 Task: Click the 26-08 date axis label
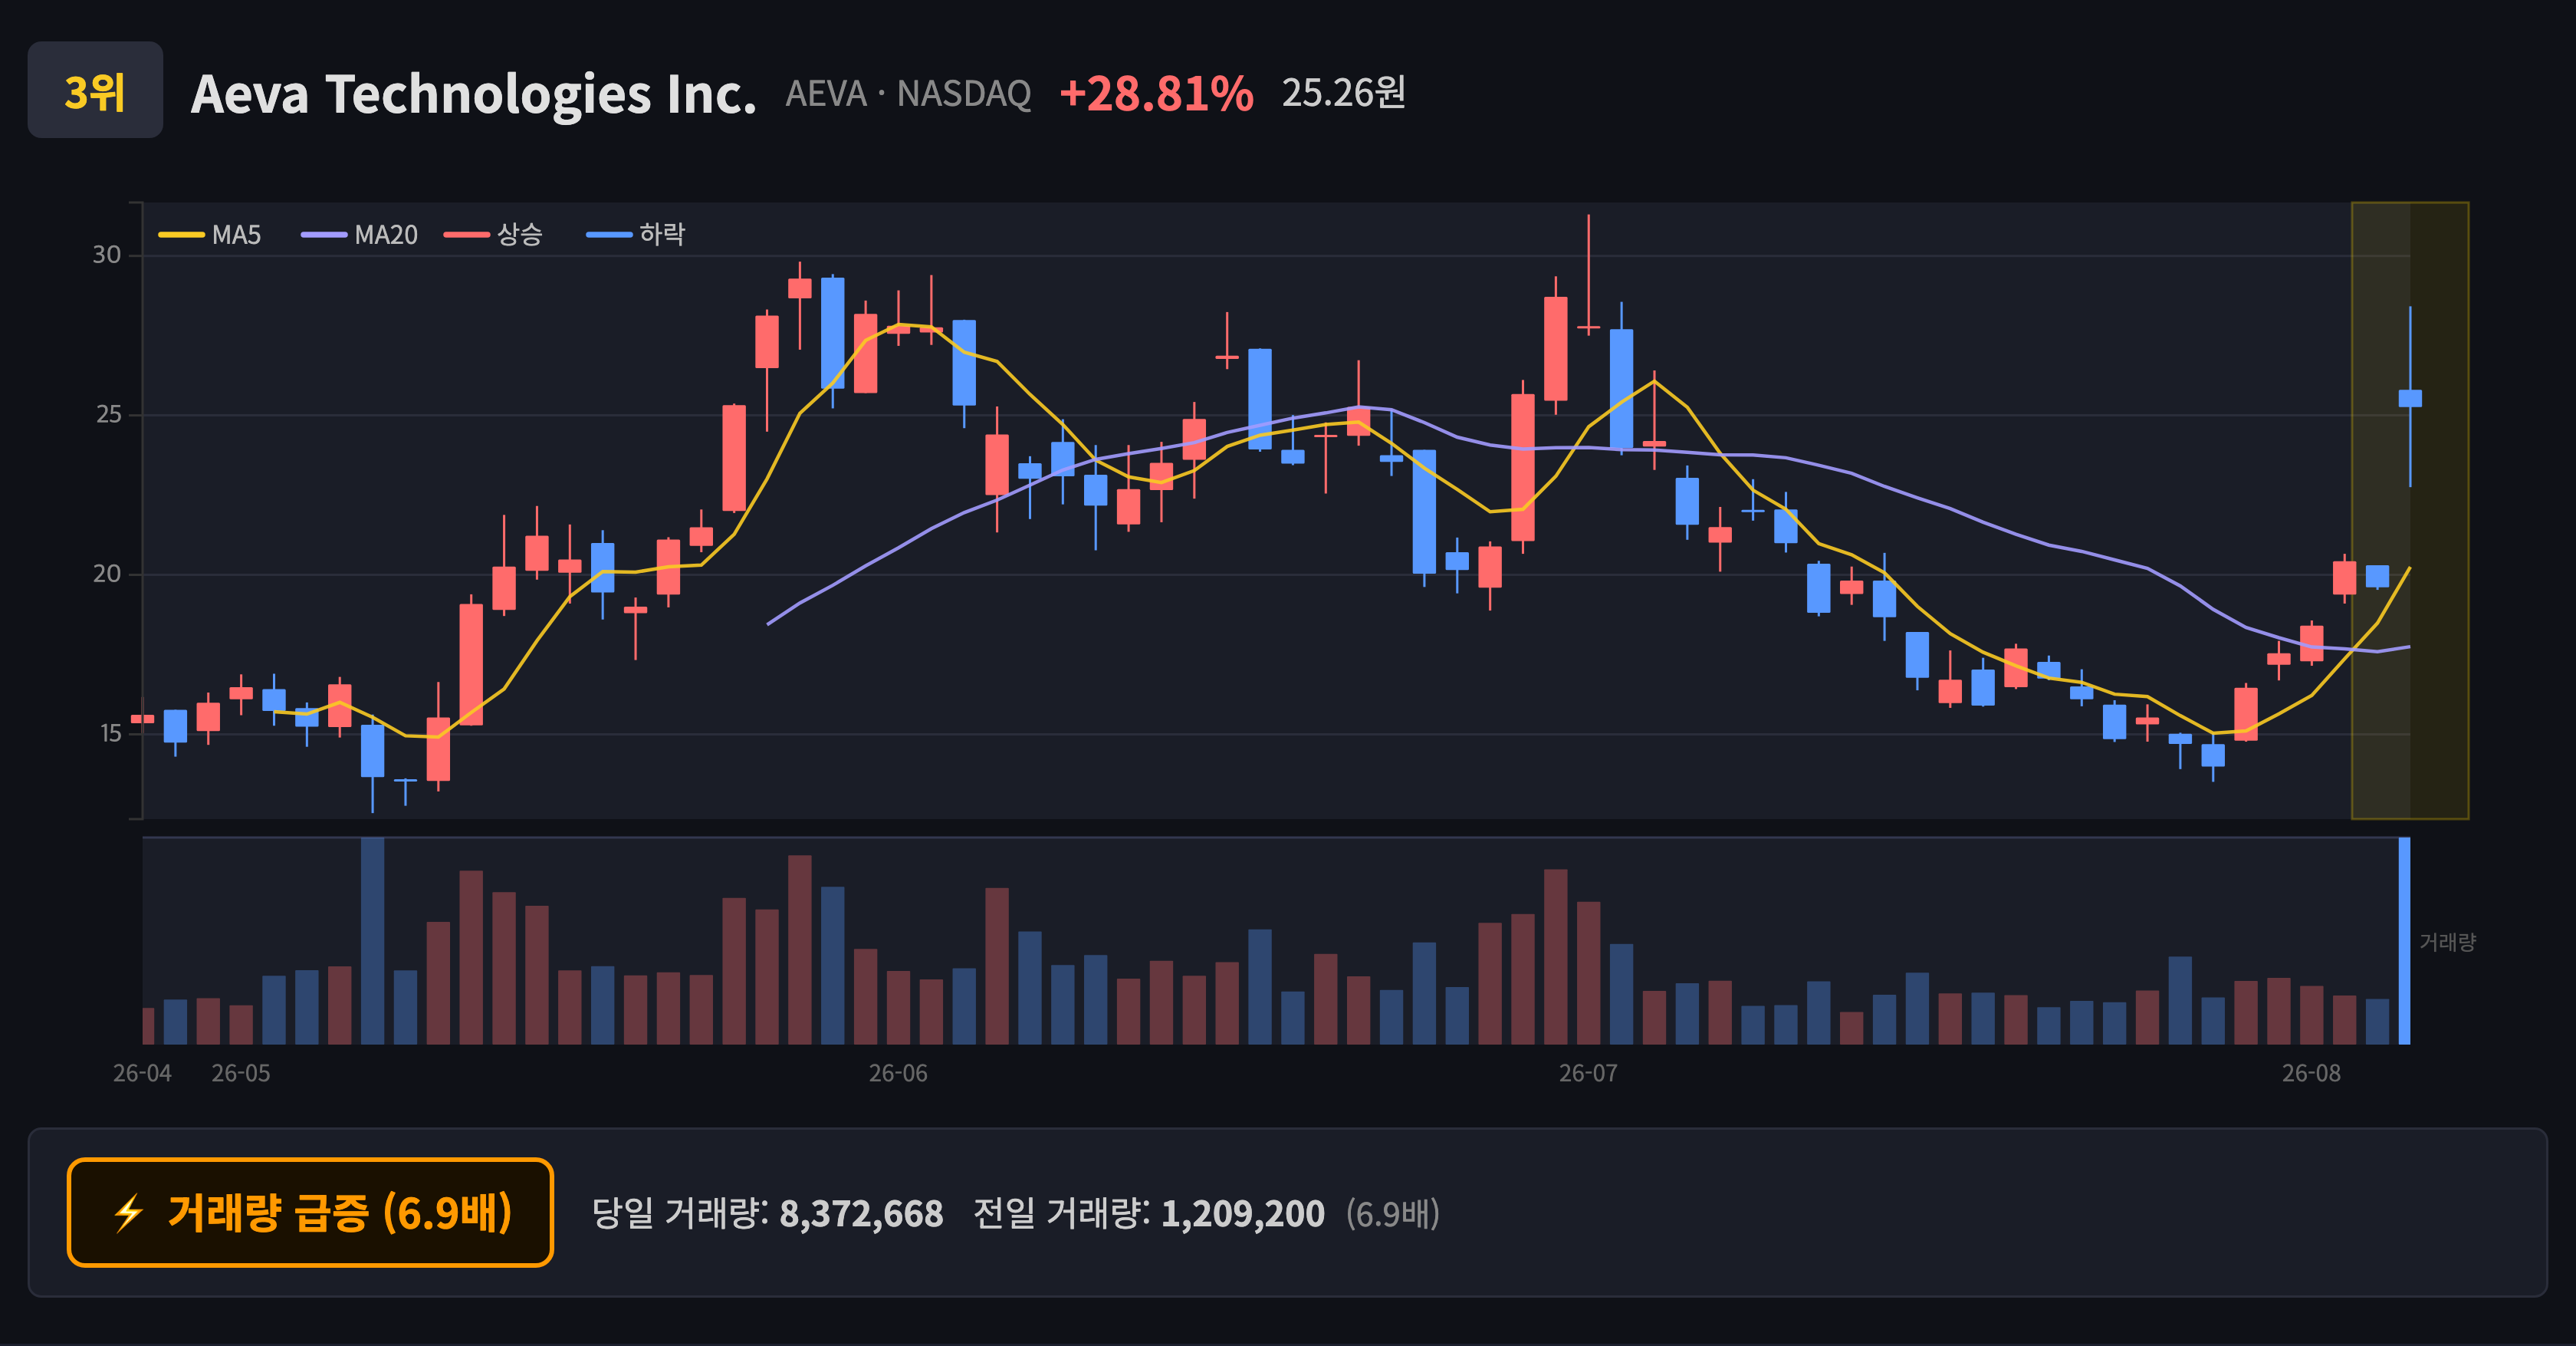[2311, 1073]
